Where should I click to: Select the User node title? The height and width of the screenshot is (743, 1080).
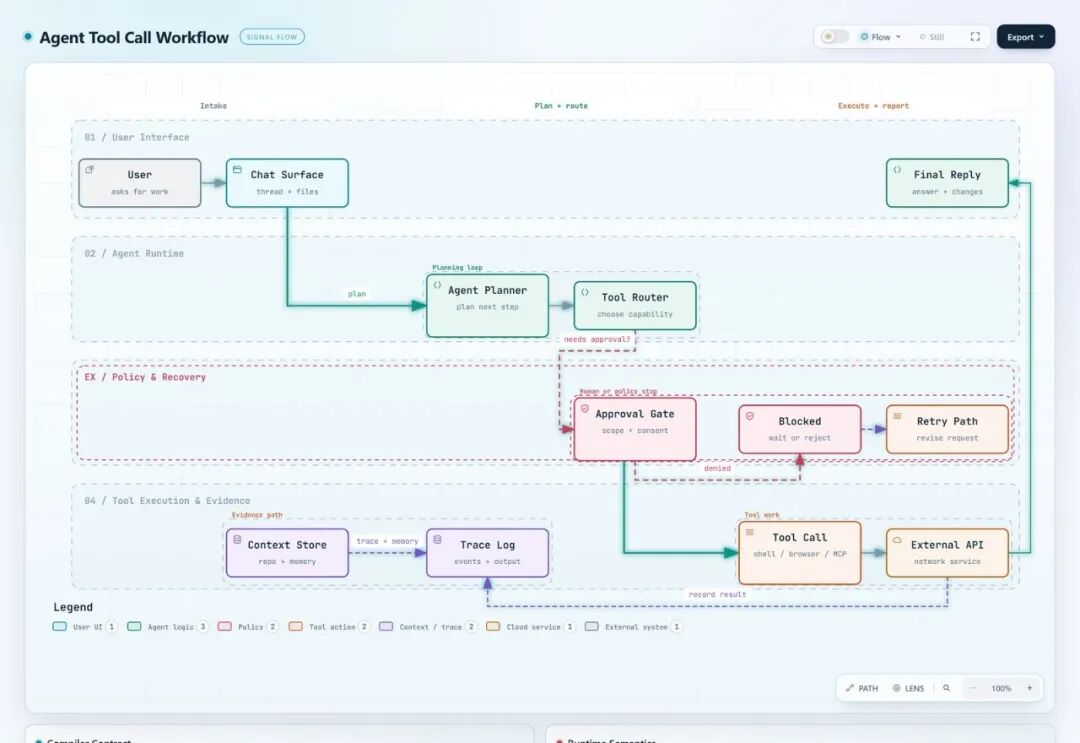[139, 175]
